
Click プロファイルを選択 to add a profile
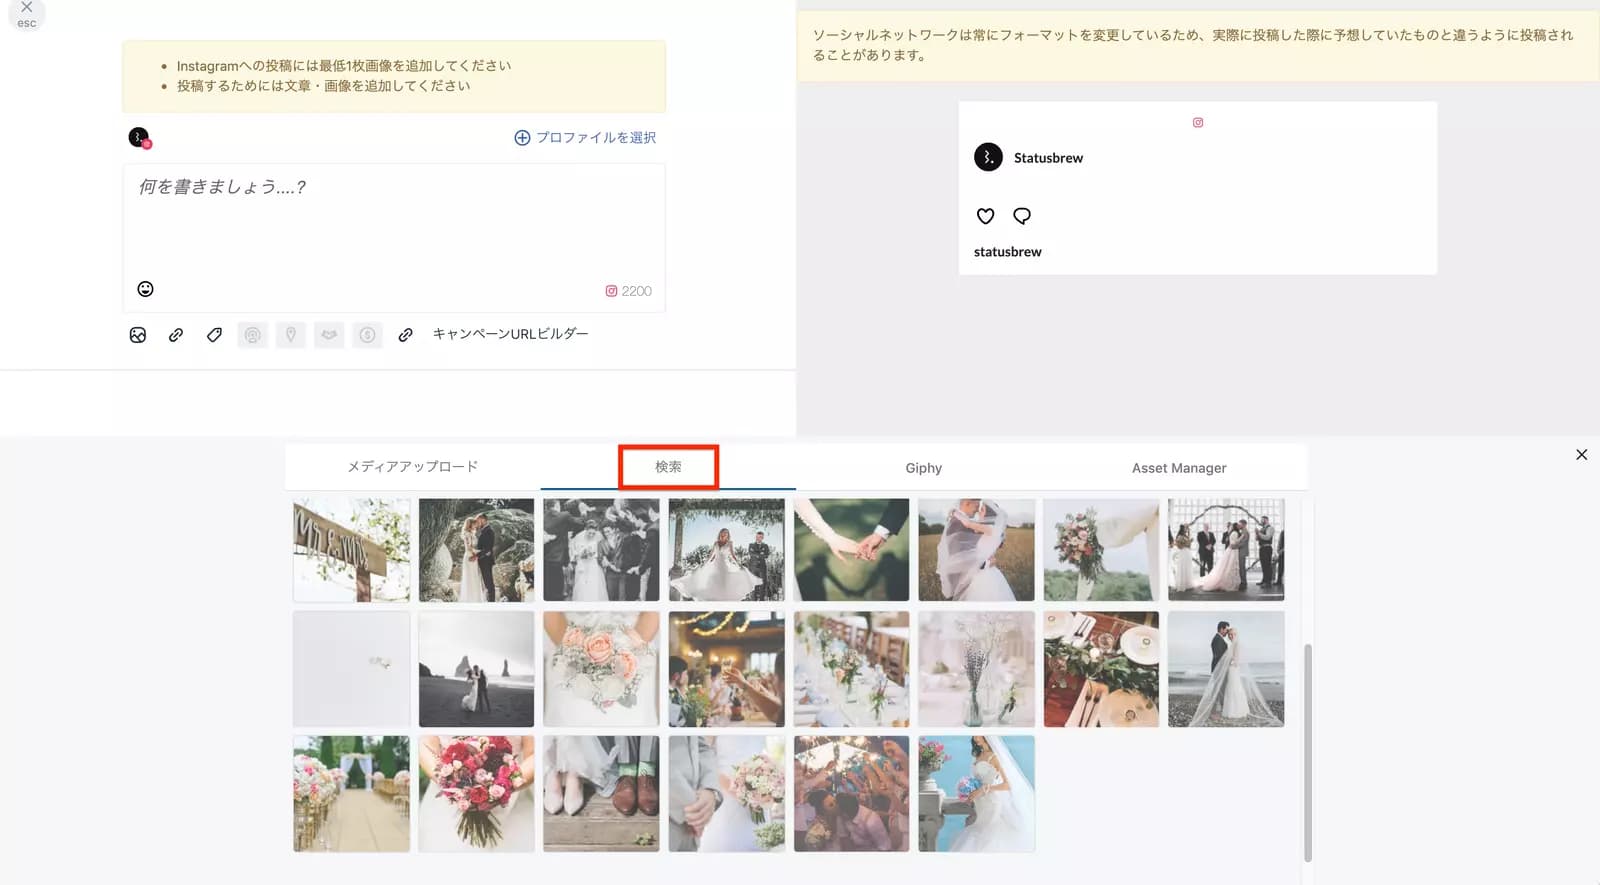coord(585,138)
